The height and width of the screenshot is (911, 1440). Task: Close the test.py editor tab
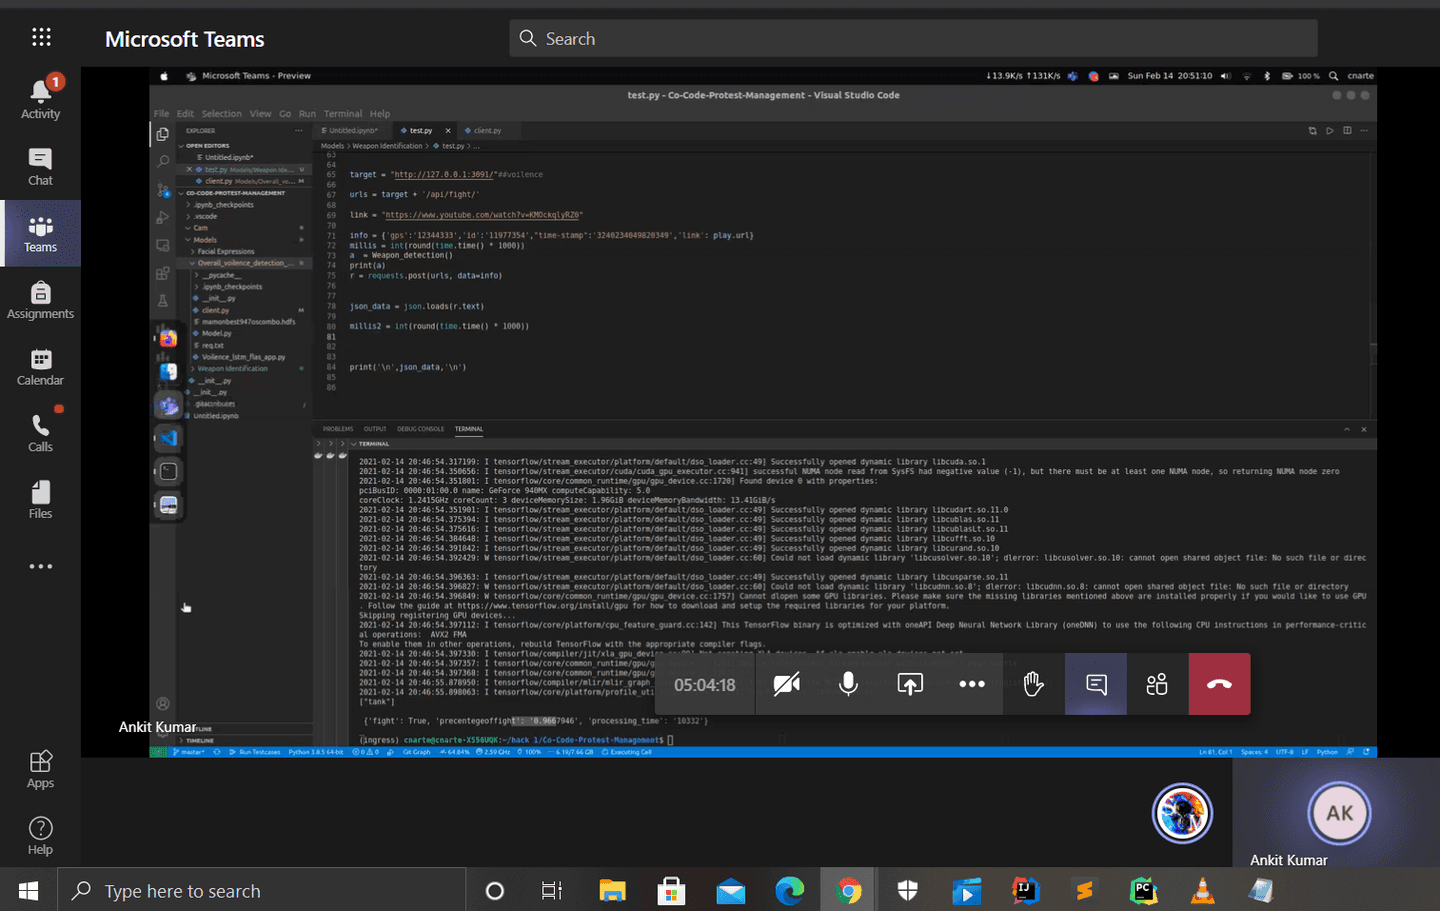(448, 131)
